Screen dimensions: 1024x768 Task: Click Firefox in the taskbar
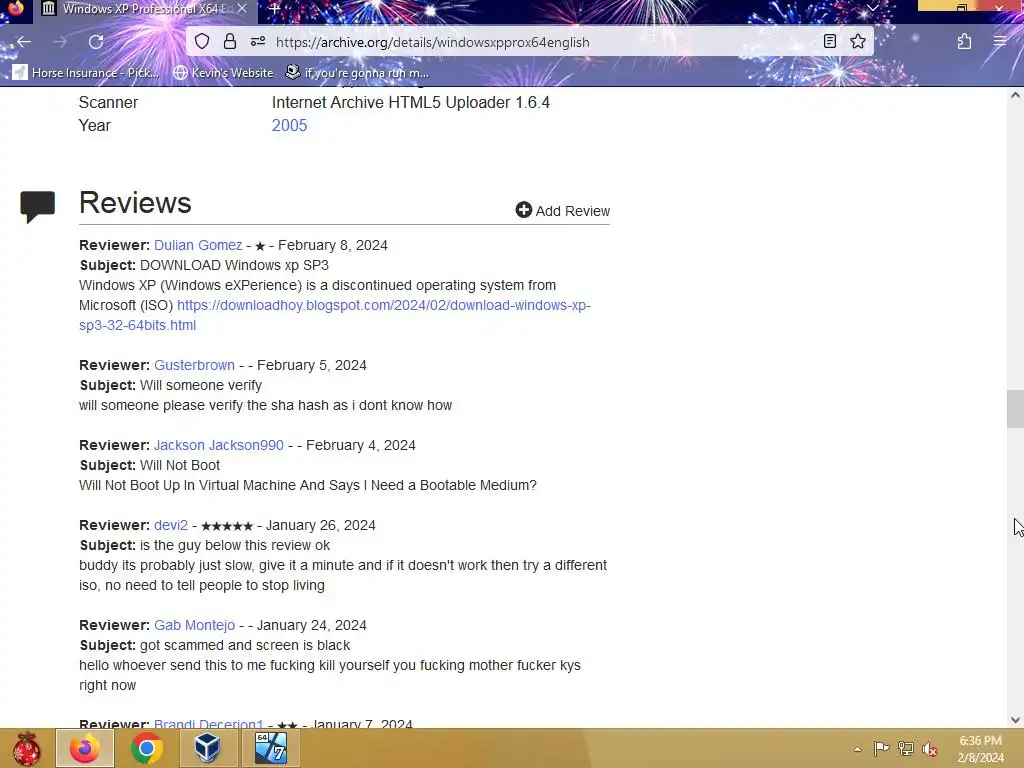[x=85, y=748]
